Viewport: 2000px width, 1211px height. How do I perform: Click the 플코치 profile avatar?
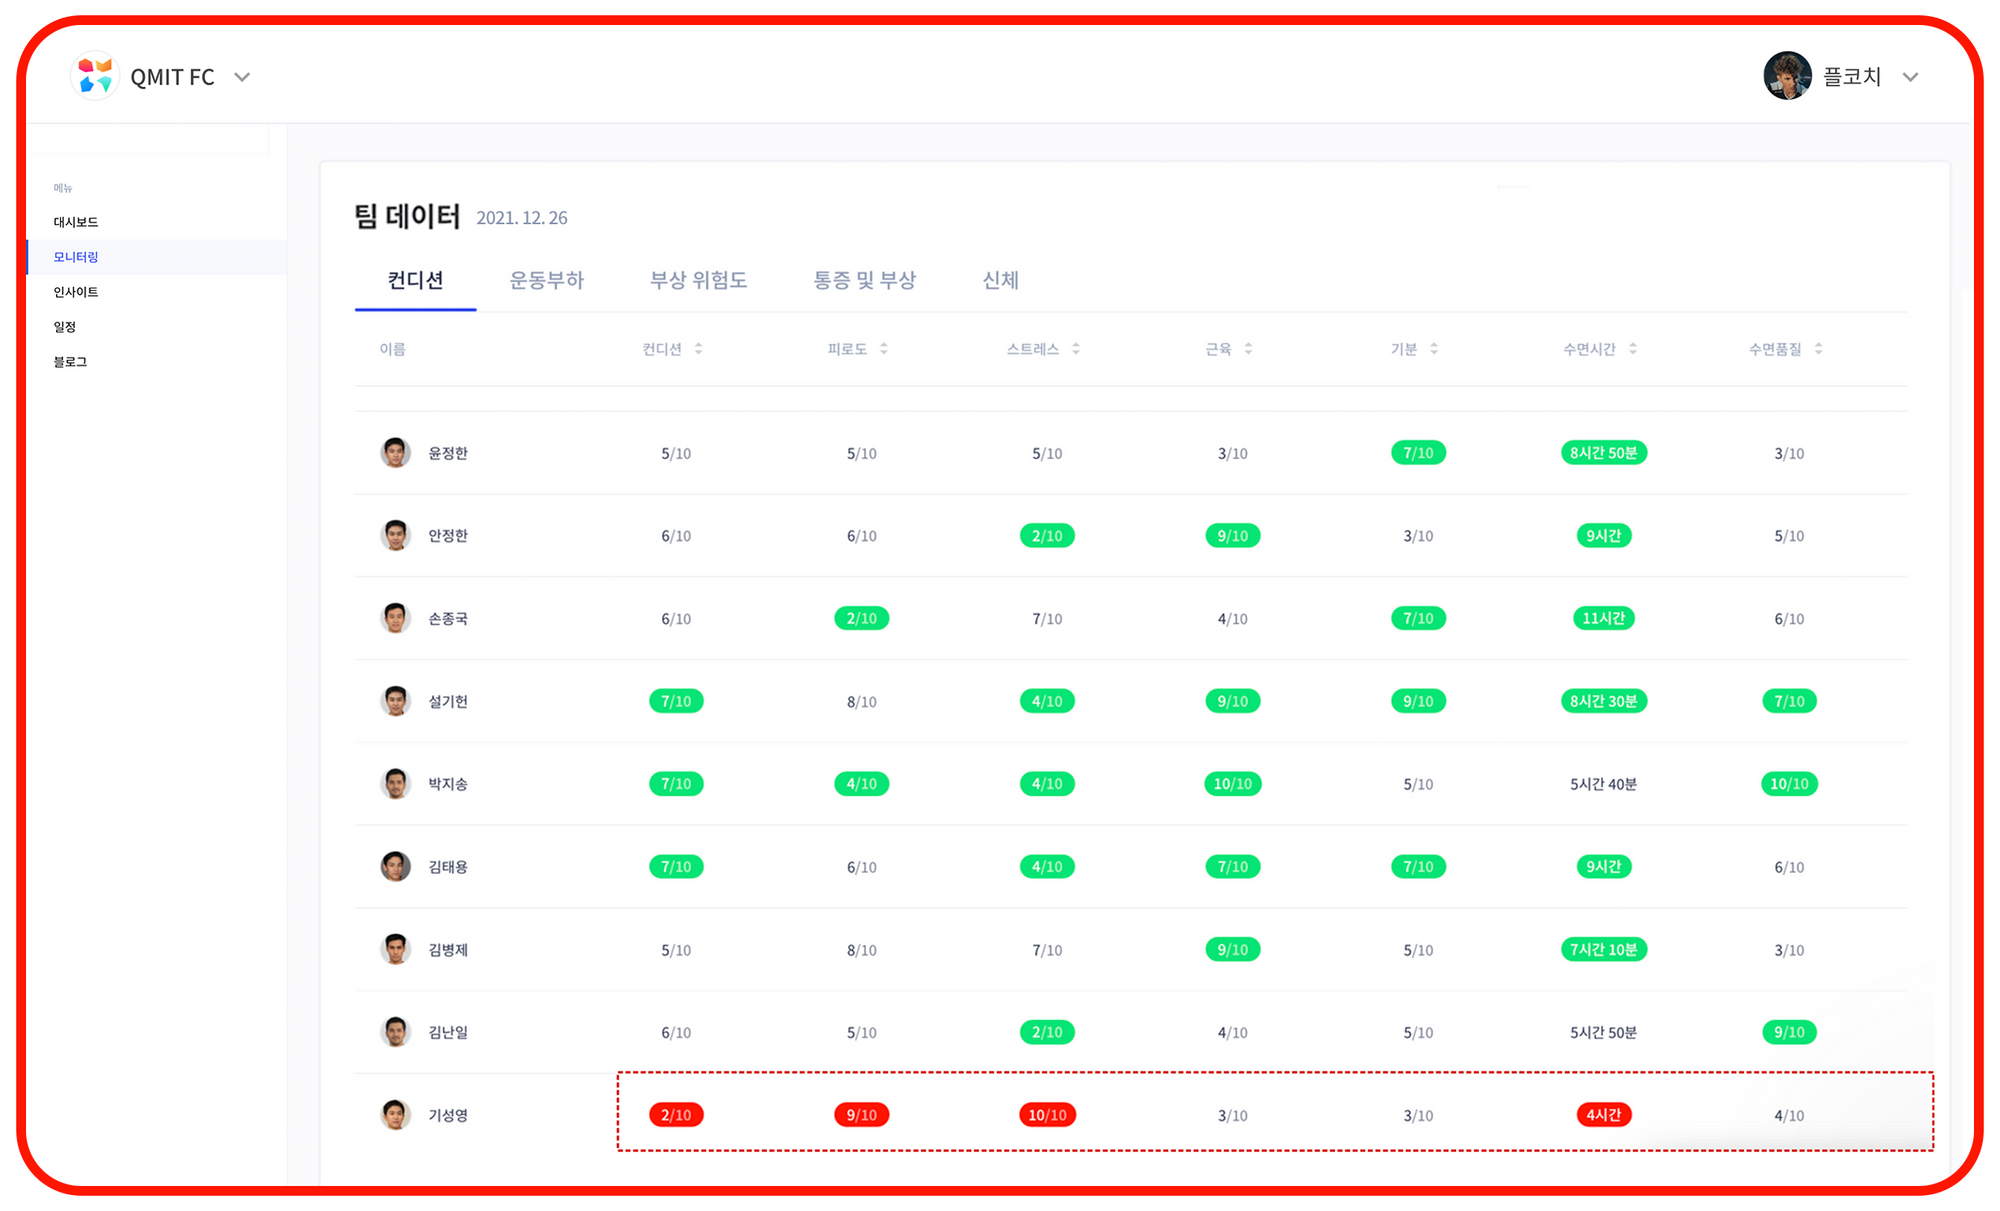pos(1787,76)
